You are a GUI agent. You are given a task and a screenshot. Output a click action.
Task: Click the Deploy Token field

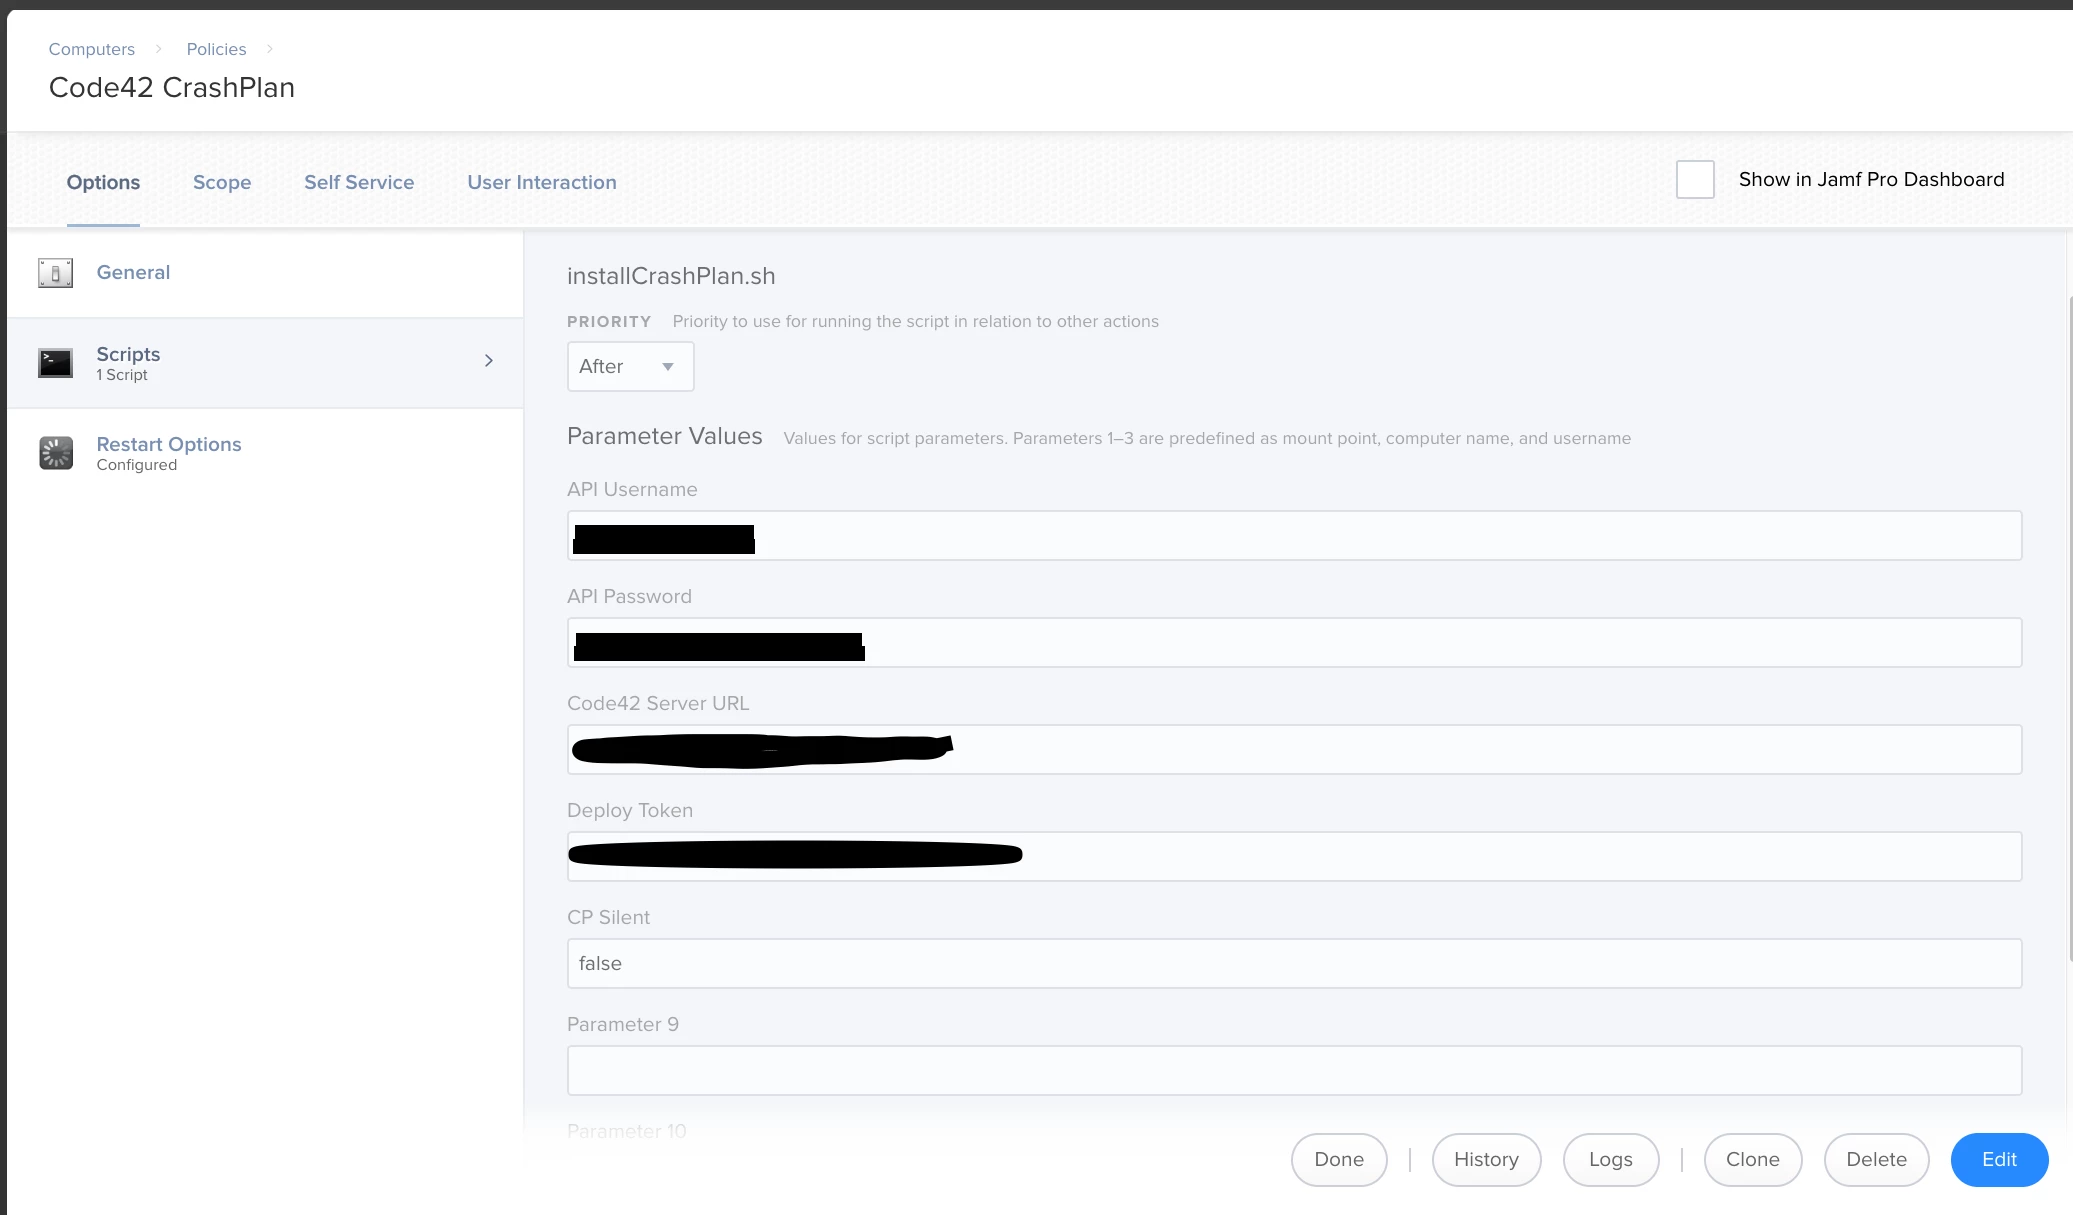[x=1294, y=857]
